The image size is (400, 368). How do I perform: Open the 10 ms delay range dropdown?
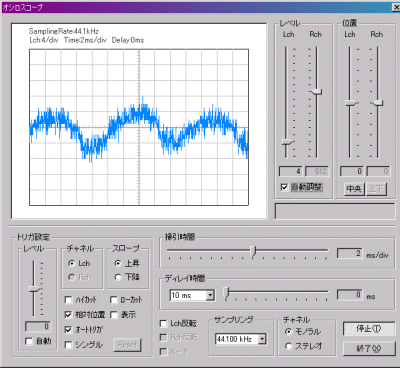[210, 295]
